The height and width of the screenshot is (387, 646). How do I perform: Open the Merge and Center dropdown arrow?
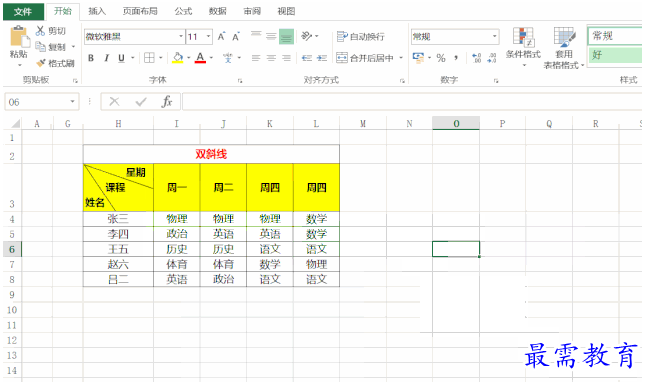tap(401, 58)
